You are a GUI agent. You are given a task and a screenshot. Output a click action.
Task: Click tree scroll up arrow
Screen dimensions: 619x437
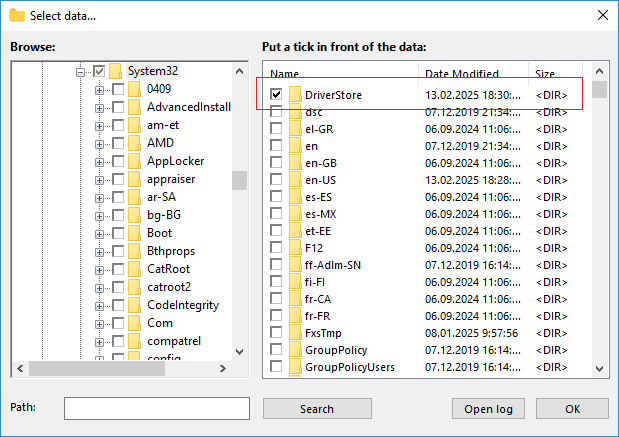(x=239, y=71)
